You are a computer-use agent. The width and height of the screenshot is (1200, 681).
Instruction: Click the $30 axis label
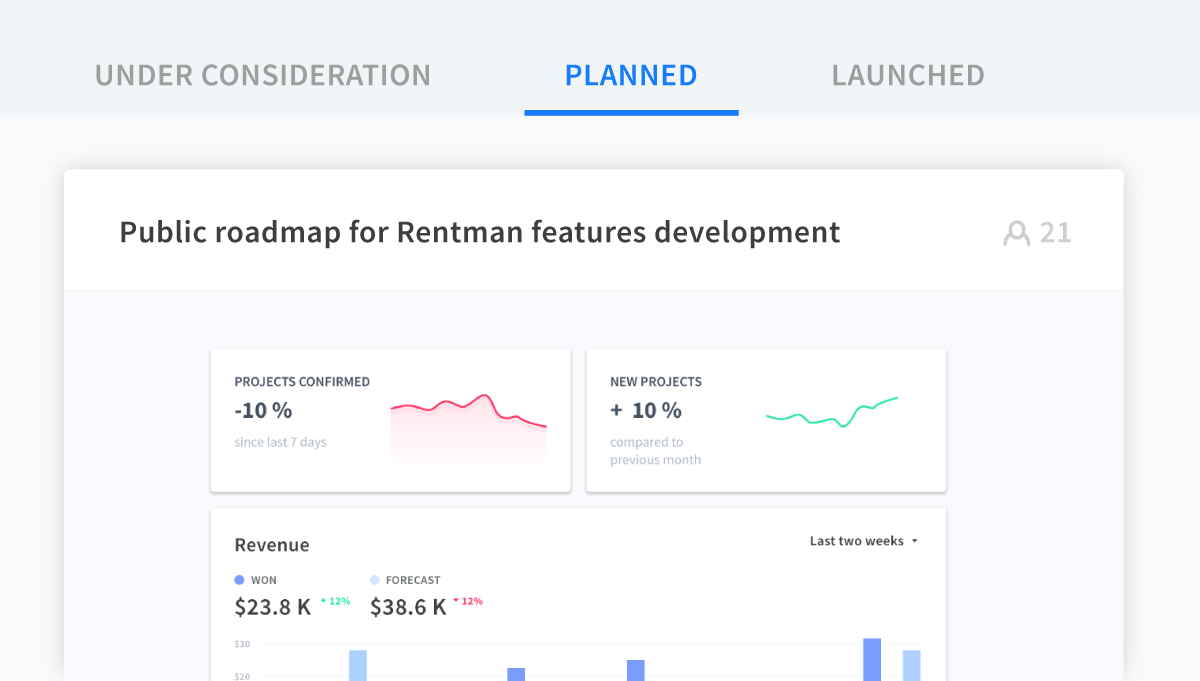click(243, 644)
